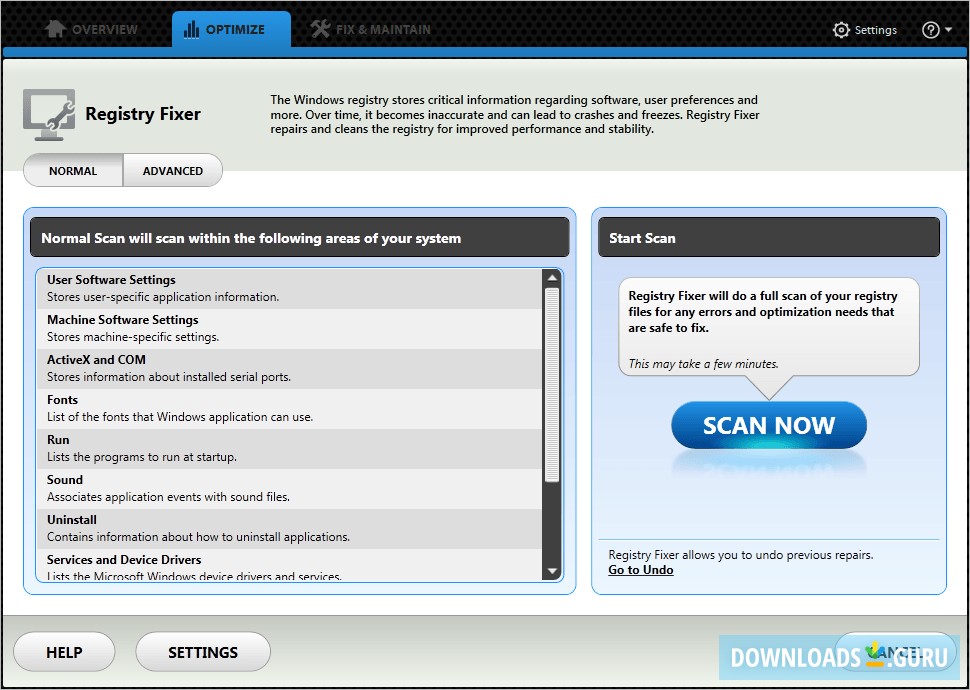This screenshot has width=970, height=690.
Task: Open the FIX & MAINTAIN section
Action: pyautogui.click(x=370, y=29)
